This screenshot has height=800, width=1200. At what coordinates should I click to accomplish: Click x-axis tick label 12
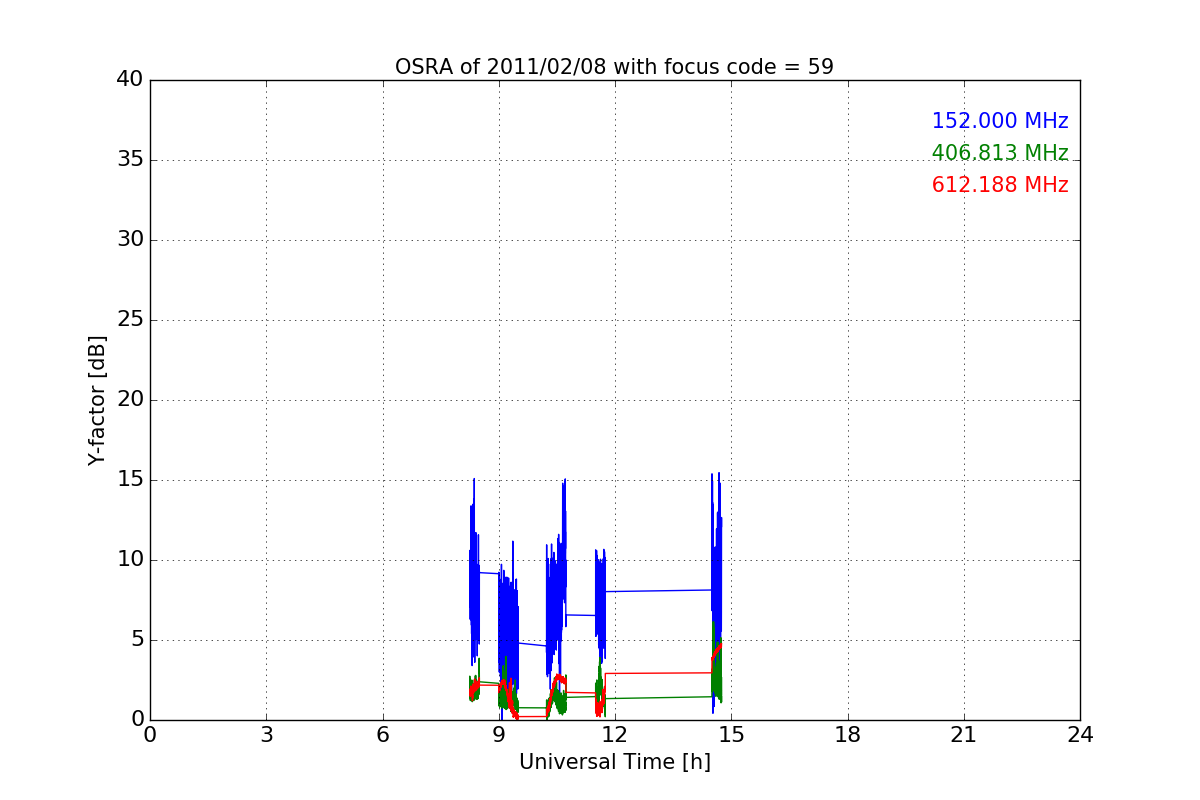coord(615,735)
